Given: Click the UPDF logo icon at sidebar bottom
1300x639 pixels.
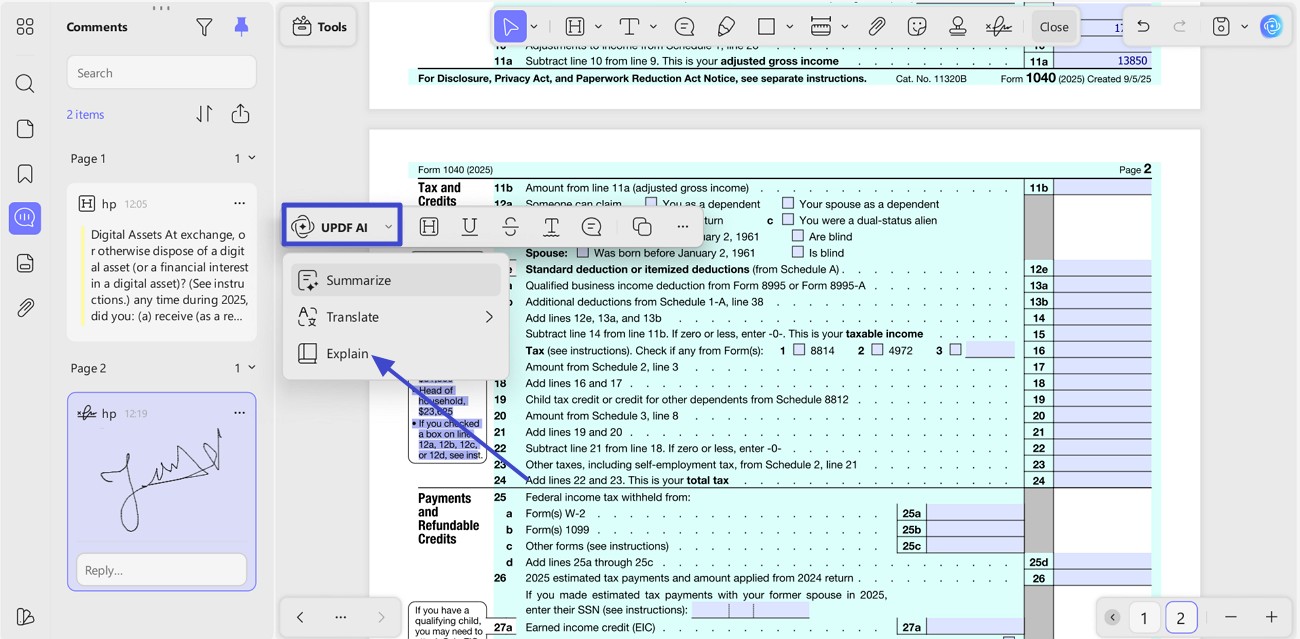Looking at the screenshot, I should tap(25, 616).
